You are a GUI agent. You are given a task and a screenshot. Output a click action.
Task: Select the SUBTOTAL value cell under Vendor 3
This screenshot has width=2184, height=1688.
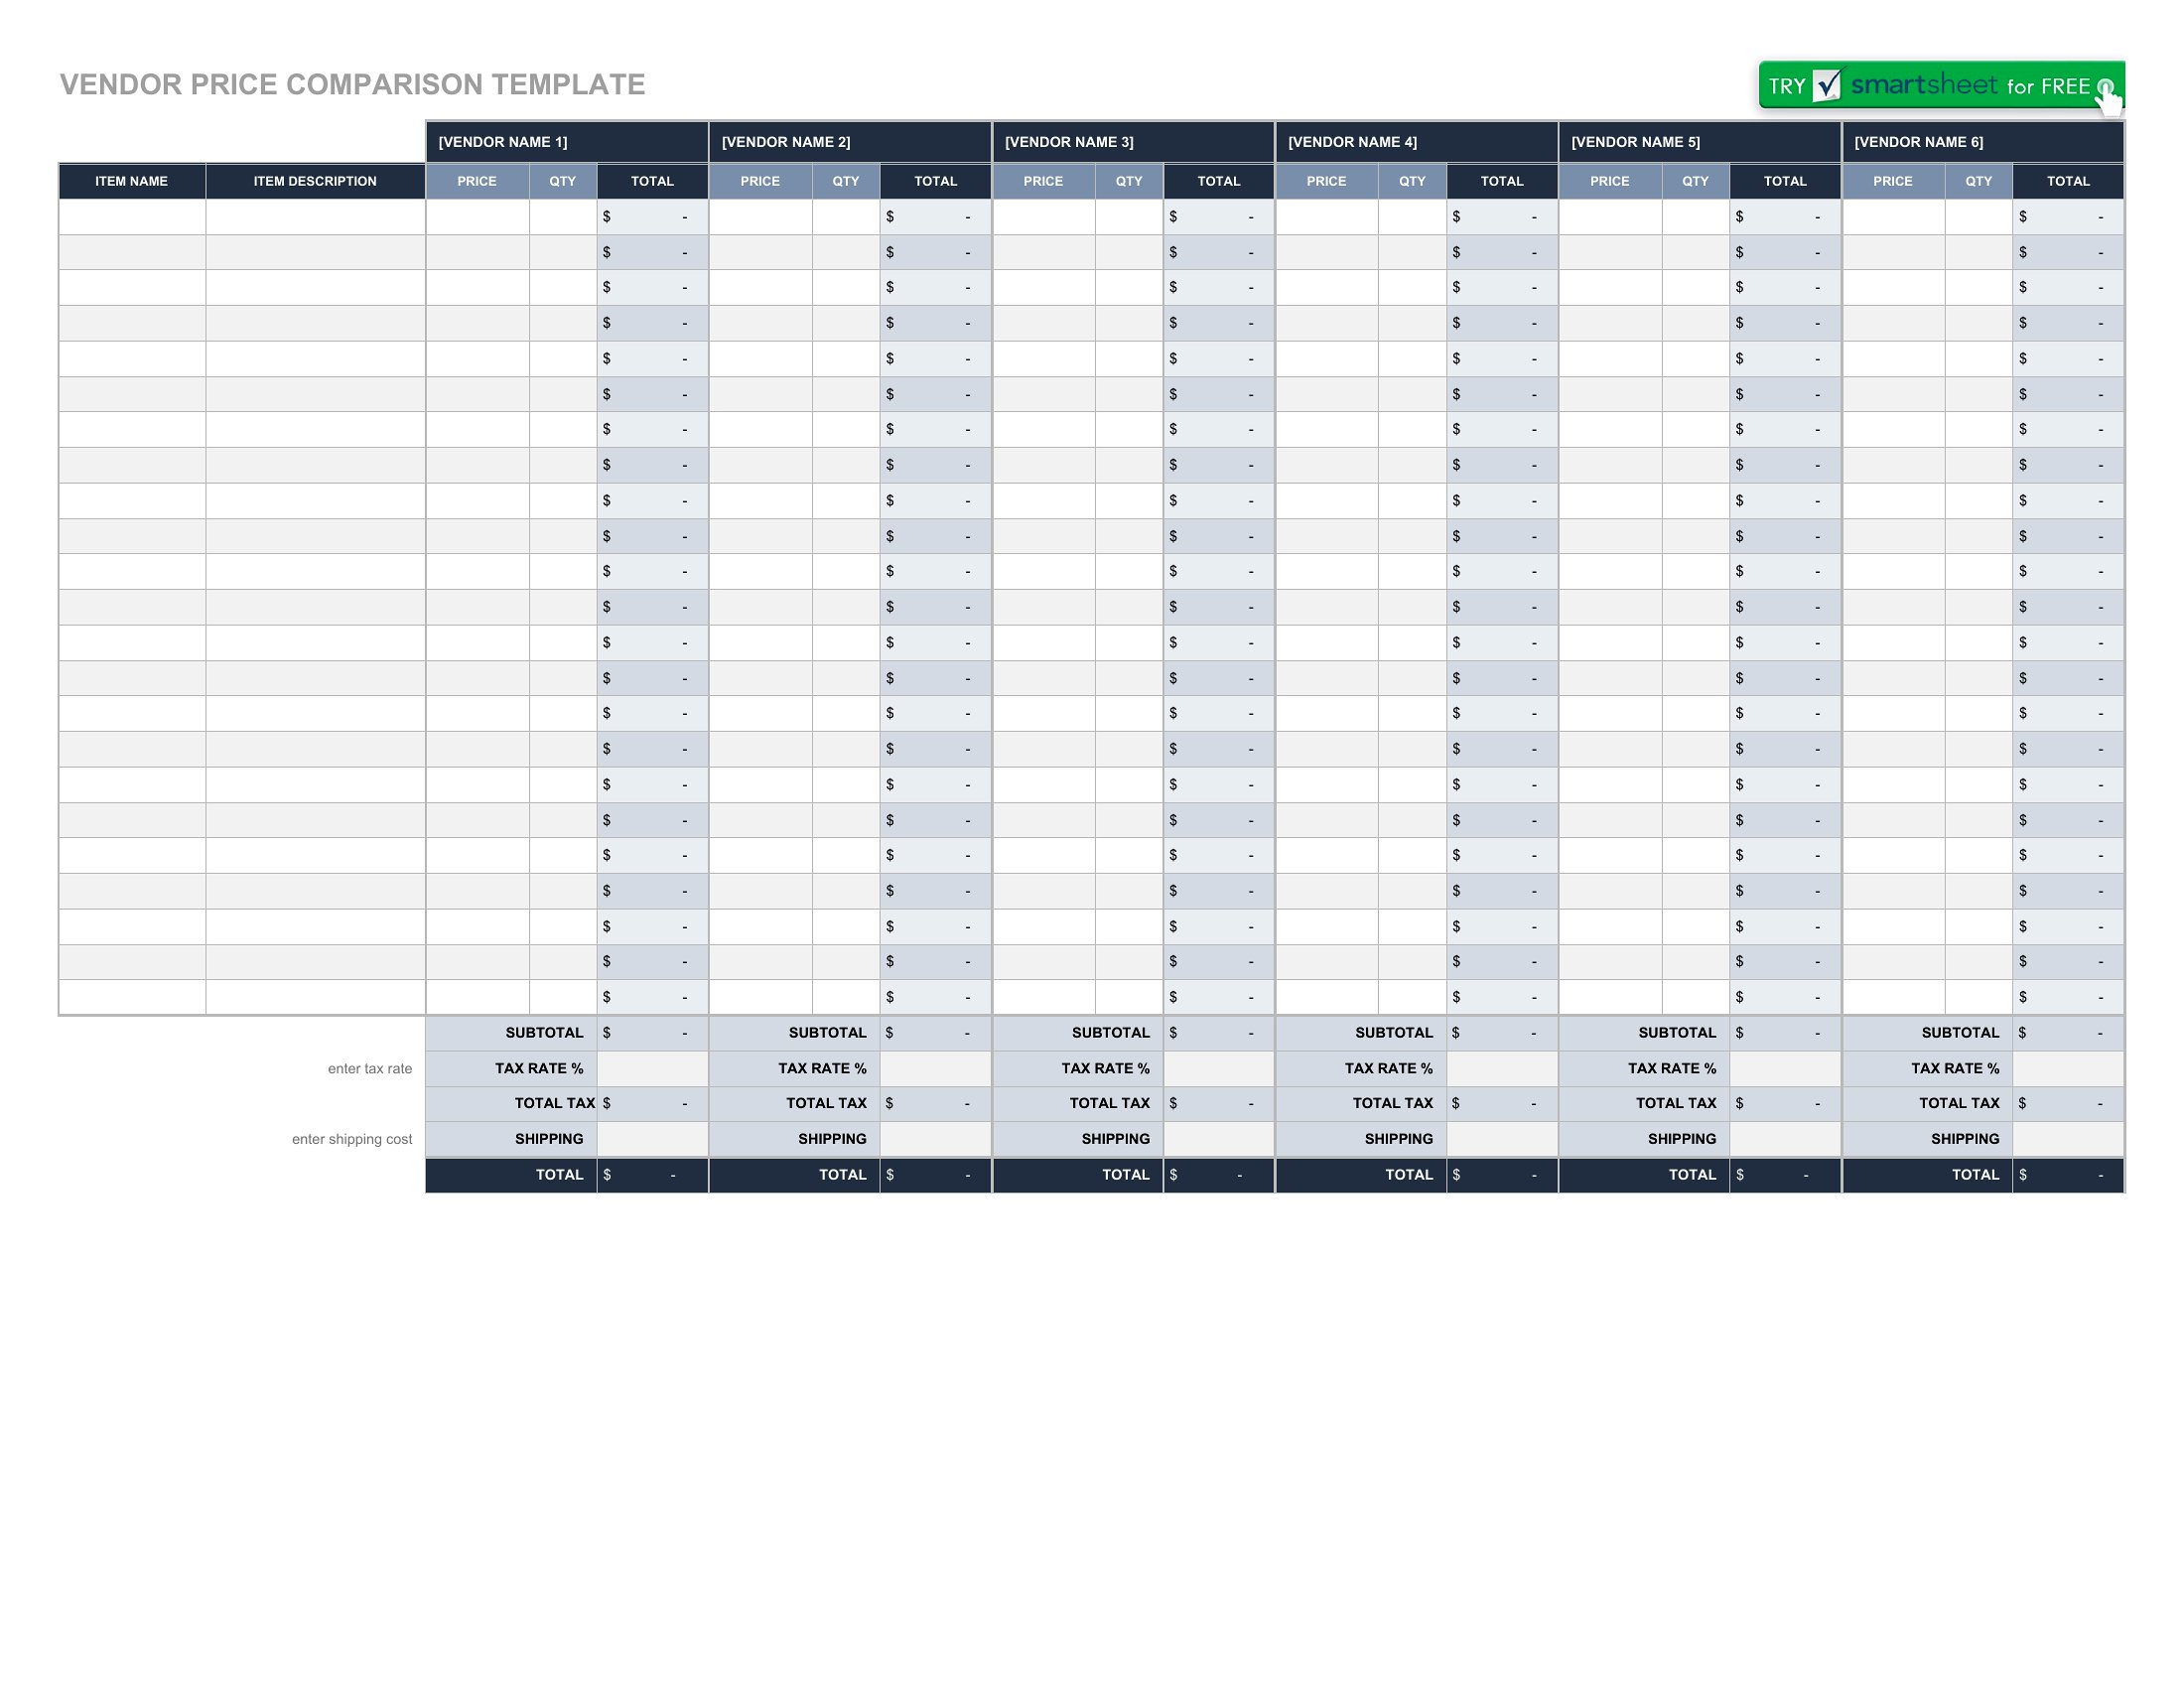point(1218,1033)
